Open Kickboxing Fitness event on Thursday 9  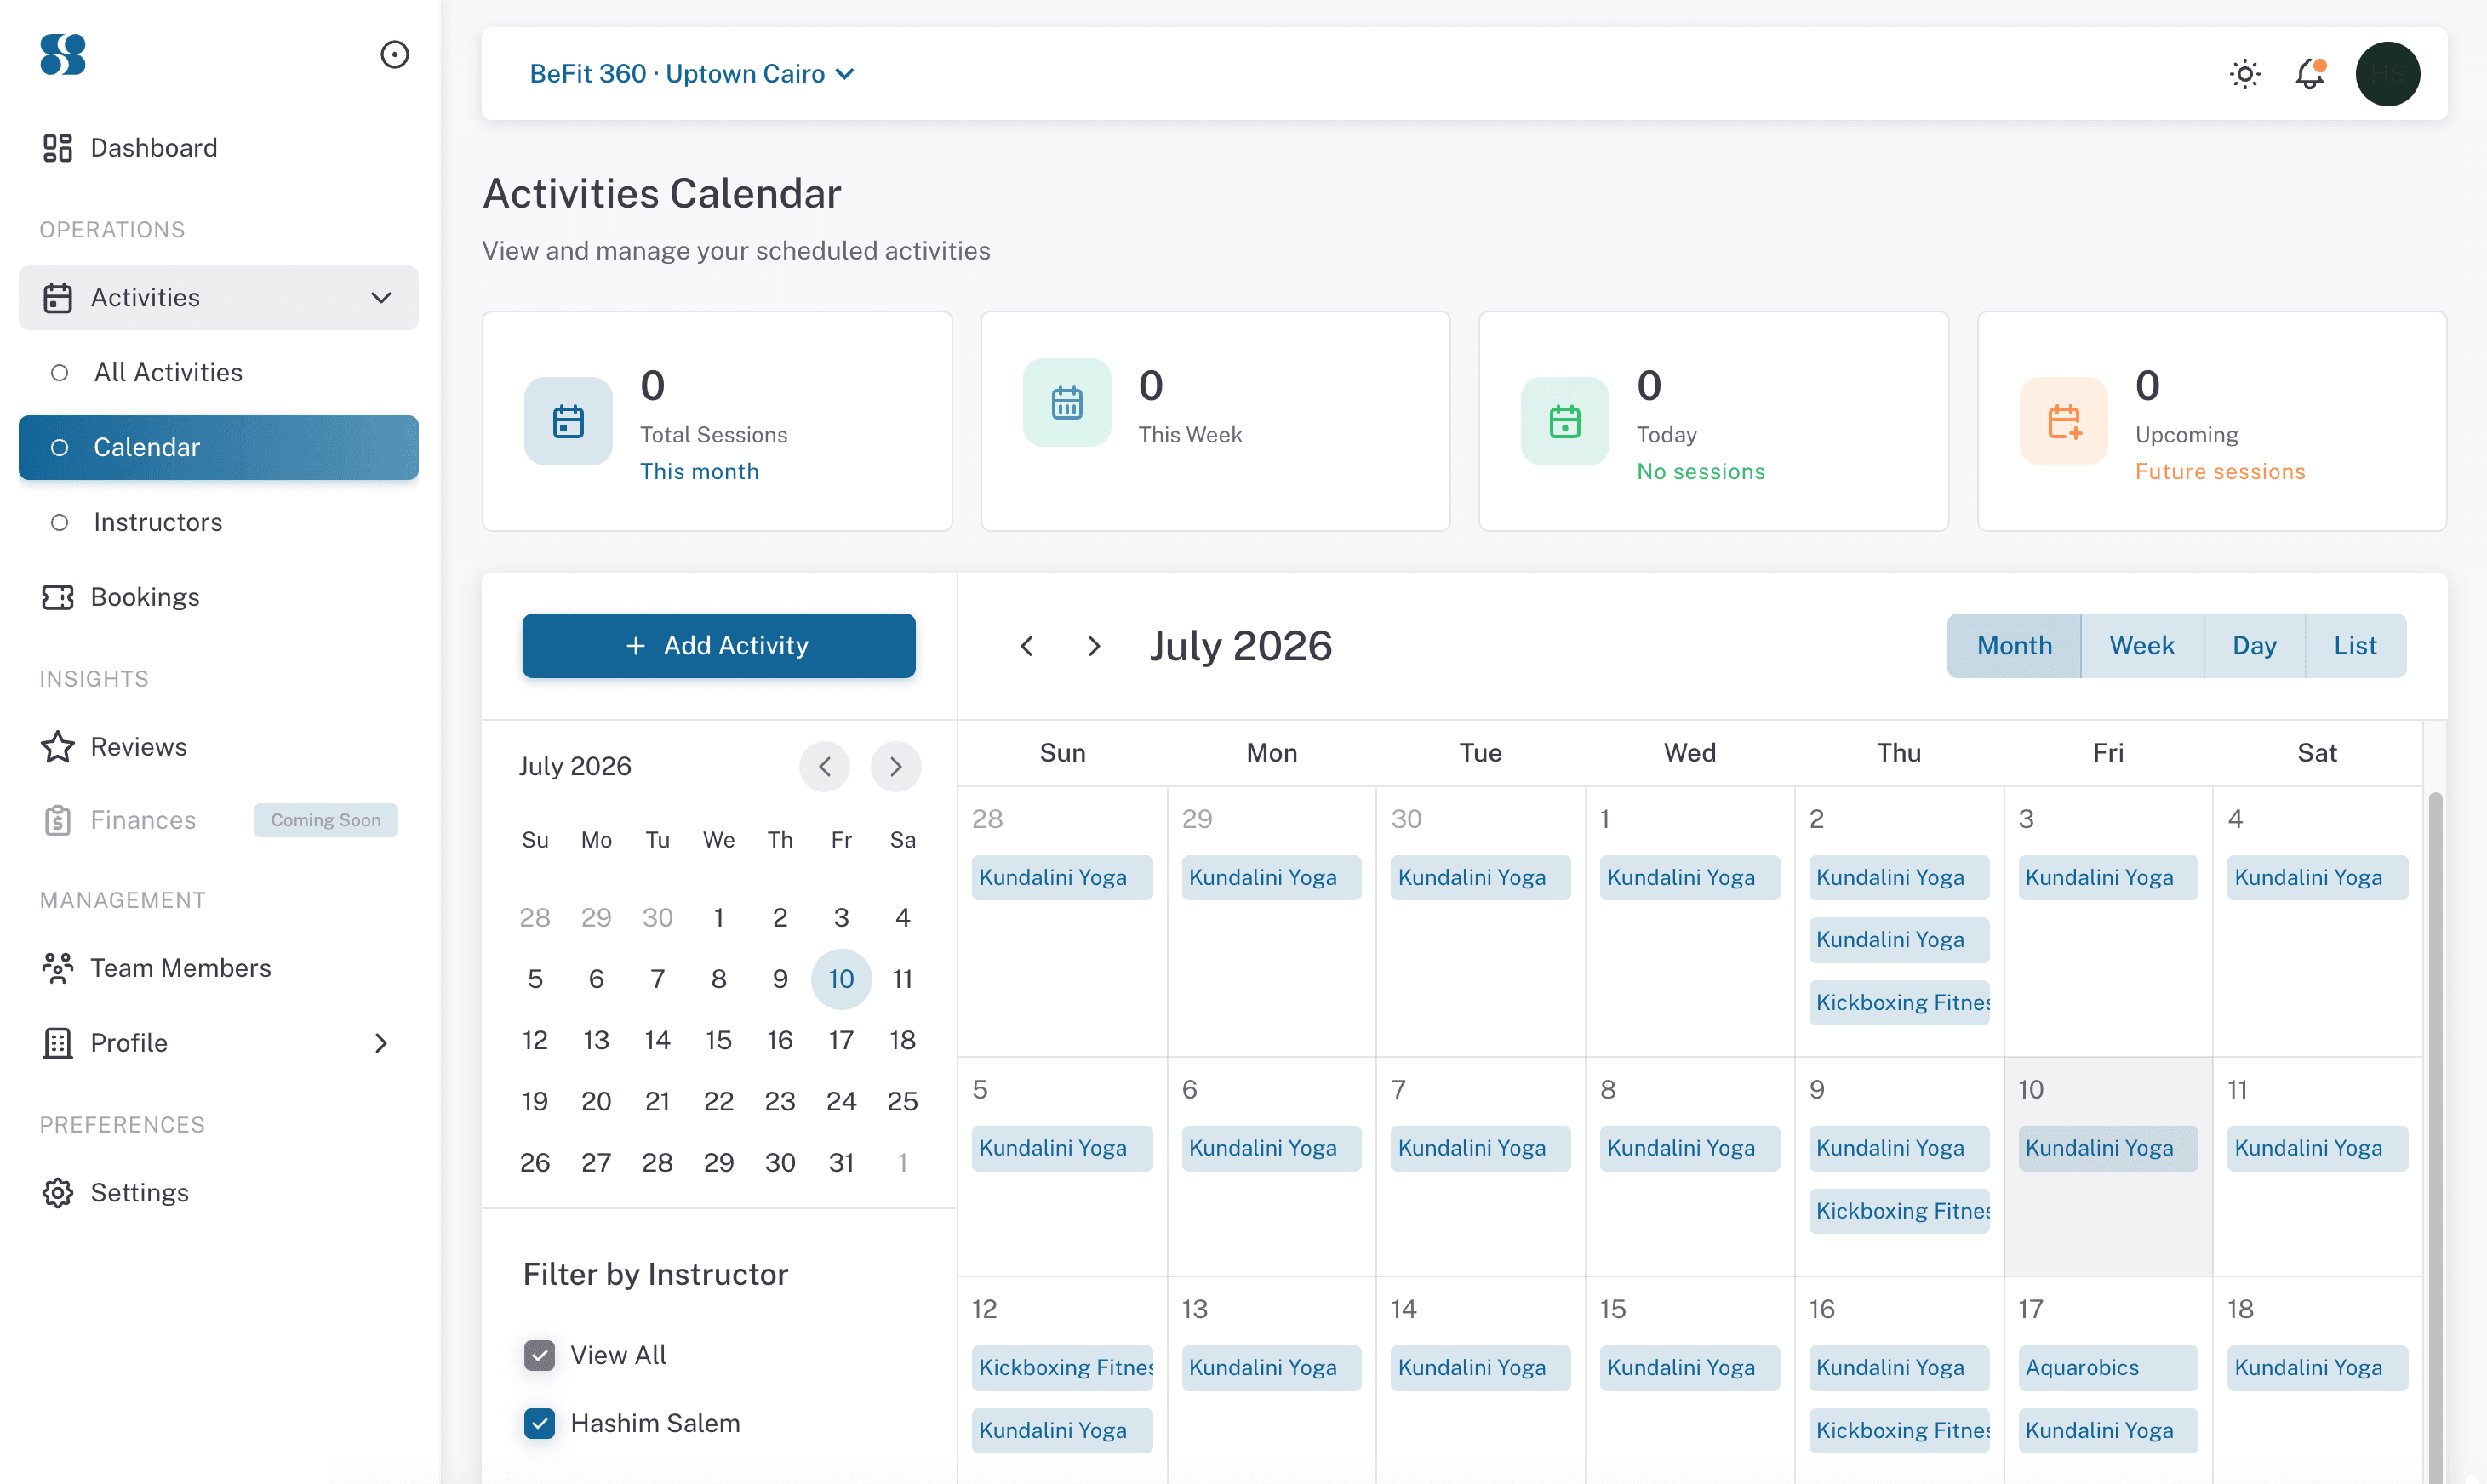pyautogui.click(x=1899, y=1211)
